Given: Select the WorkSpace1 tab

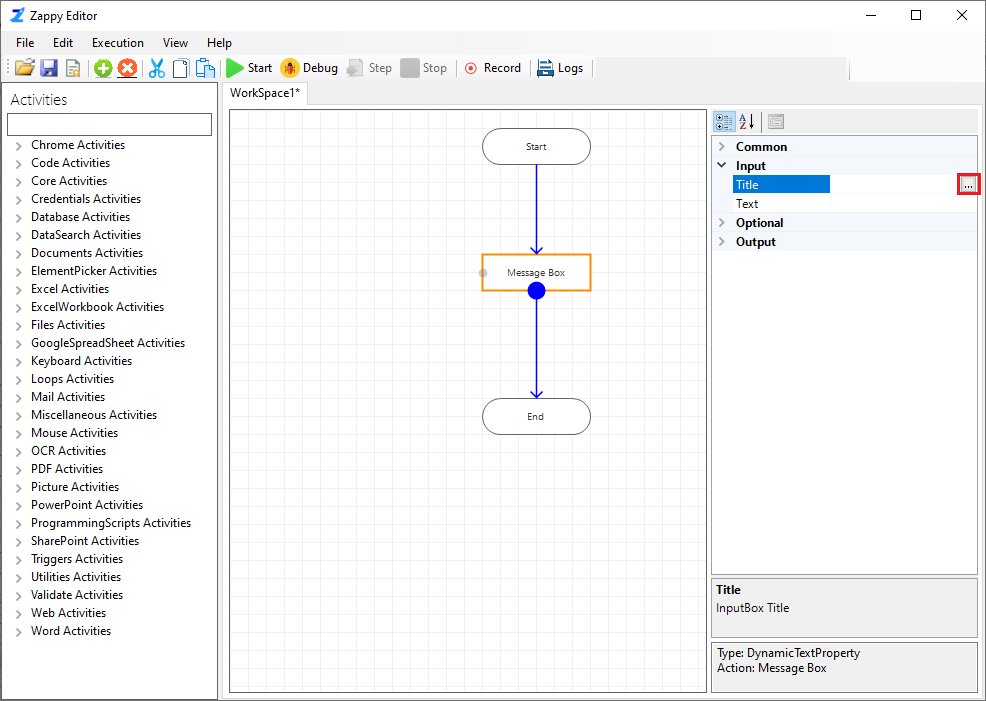Looking at the screenshot, I should pos(265,93).
